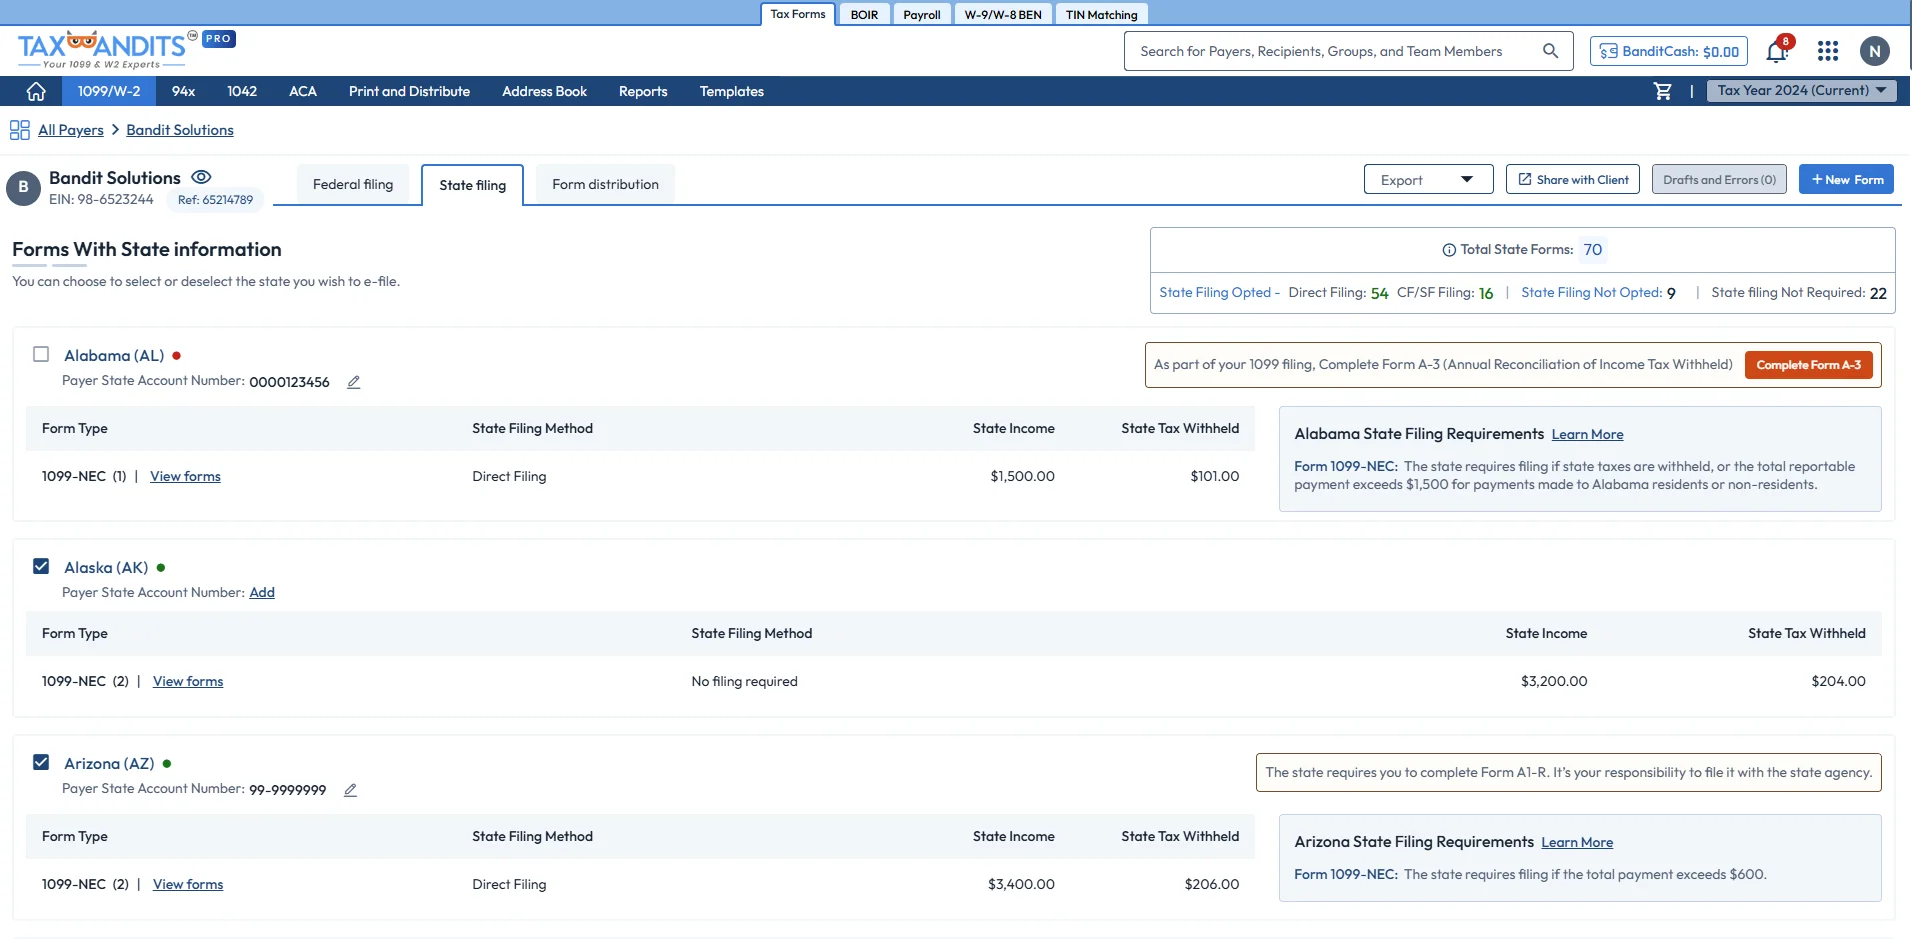Switch to the BOIR top tab

(864, 14)
